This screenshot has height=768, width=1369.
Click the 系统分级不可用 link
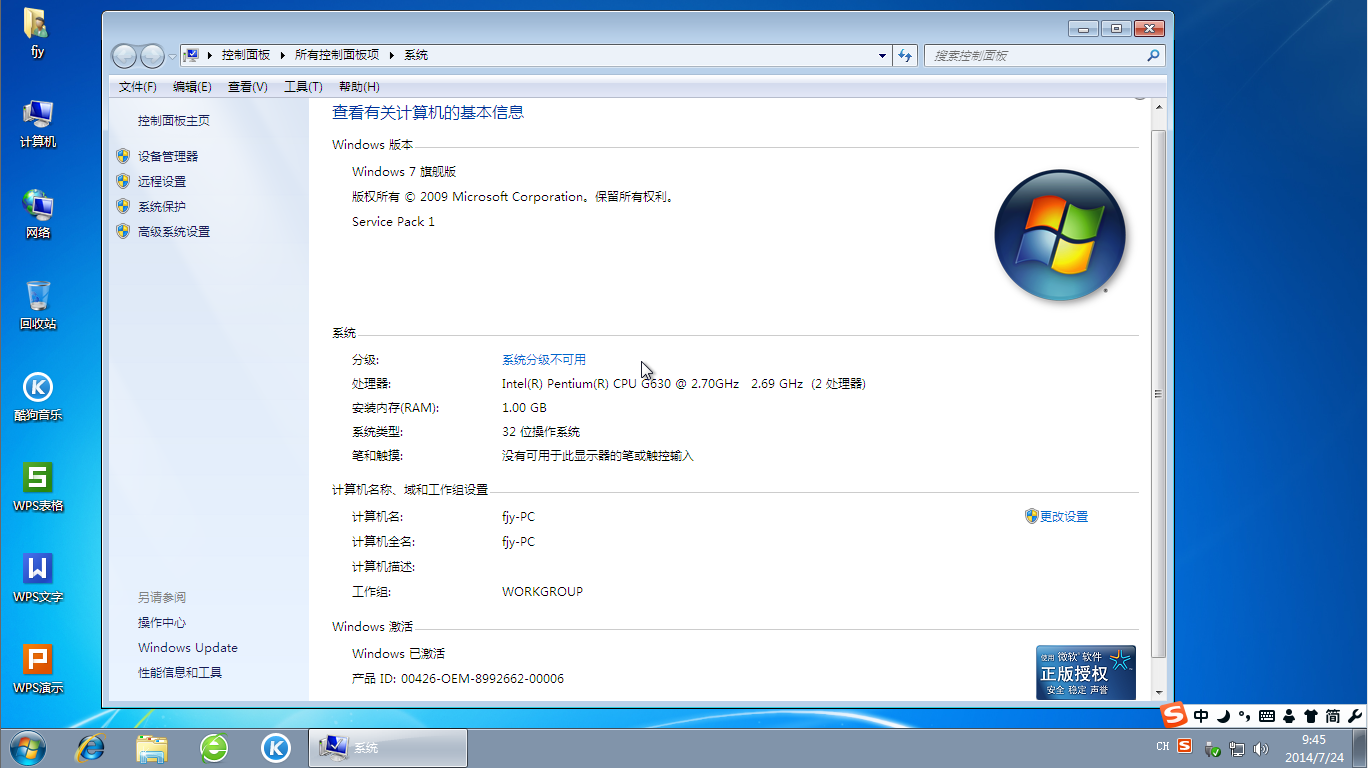point(544,360)
